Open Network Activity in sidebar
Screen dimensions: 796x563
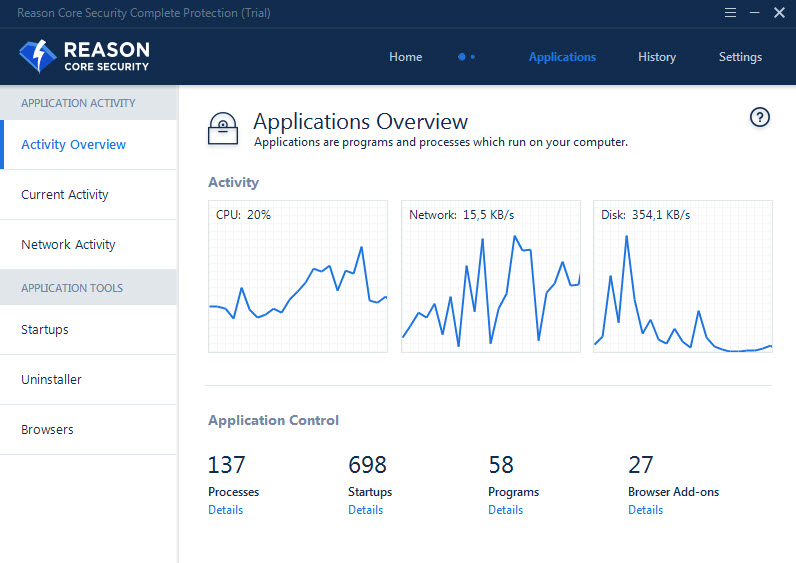(x=68, y=245)
